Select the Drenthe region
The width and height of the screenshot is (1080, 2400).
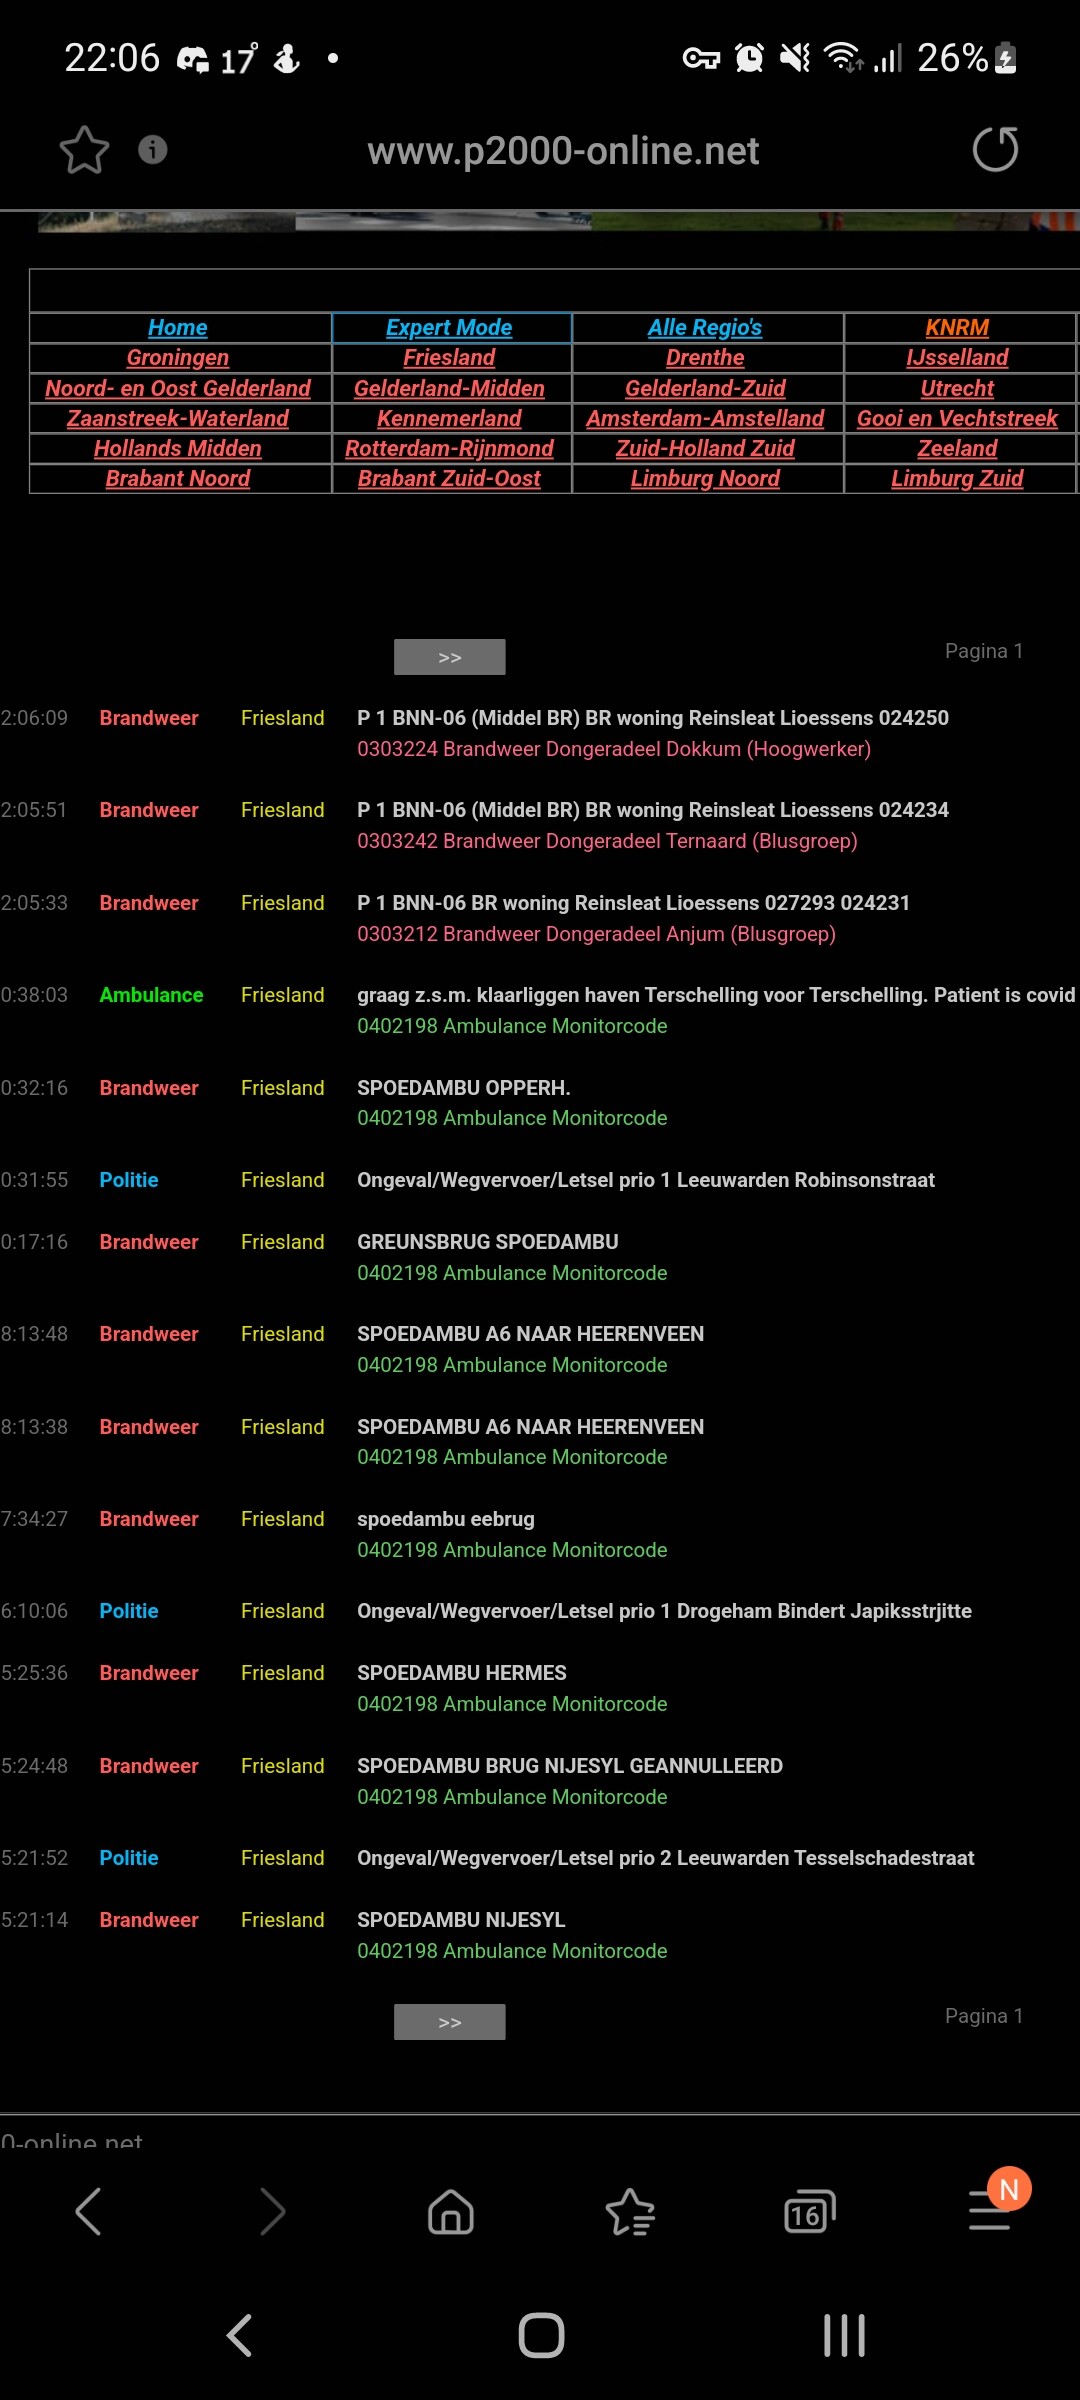tap(705, 358)
